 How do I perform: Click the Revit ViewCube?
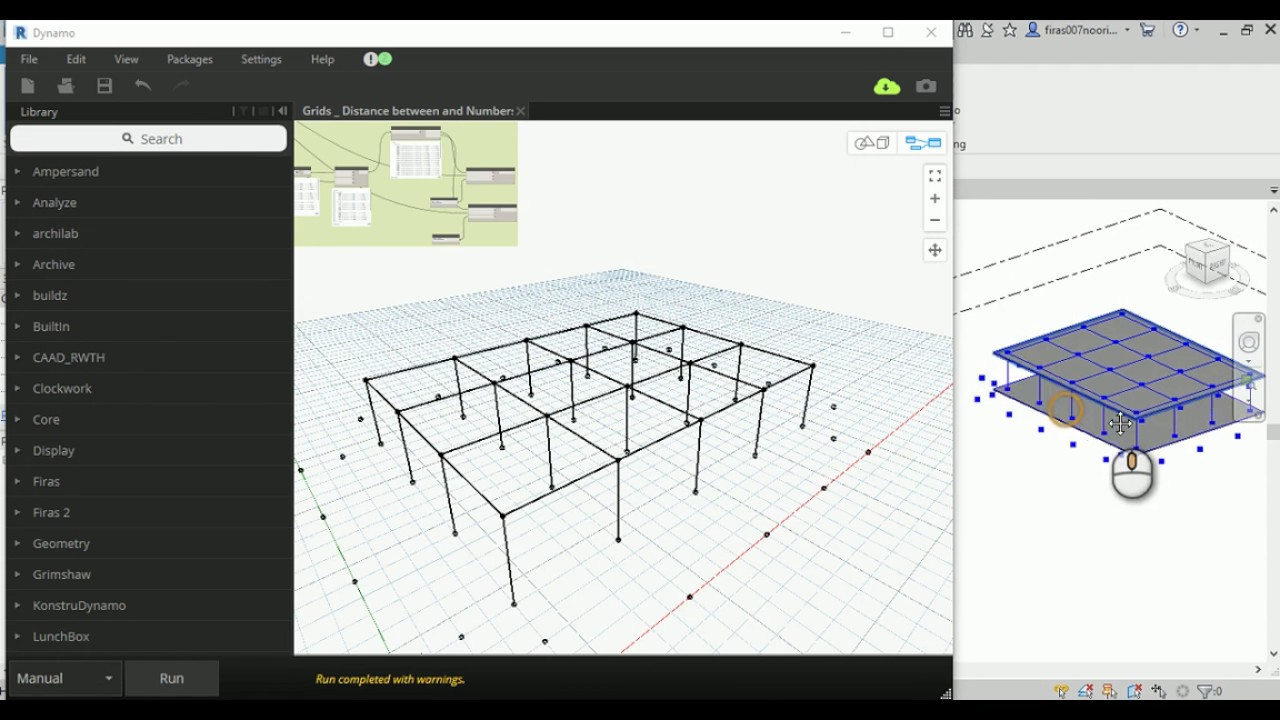point(1207,263)
